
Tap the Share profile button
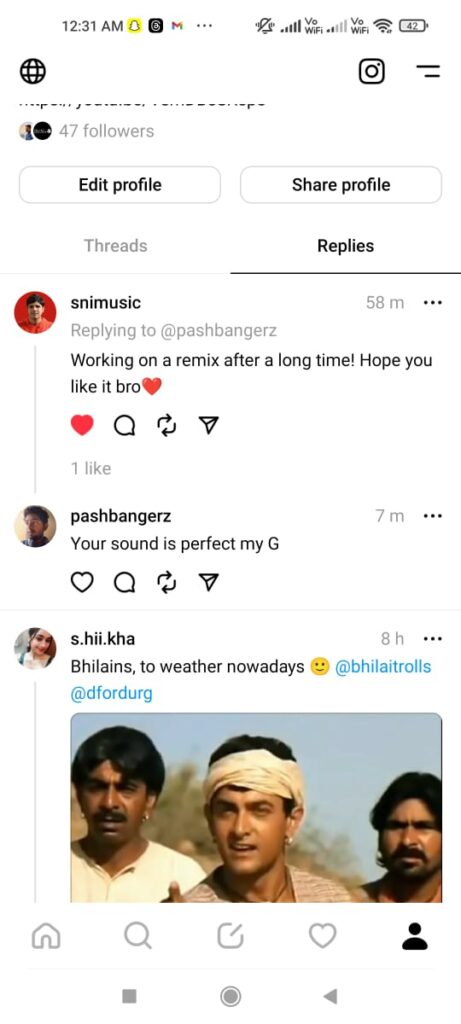341,185
